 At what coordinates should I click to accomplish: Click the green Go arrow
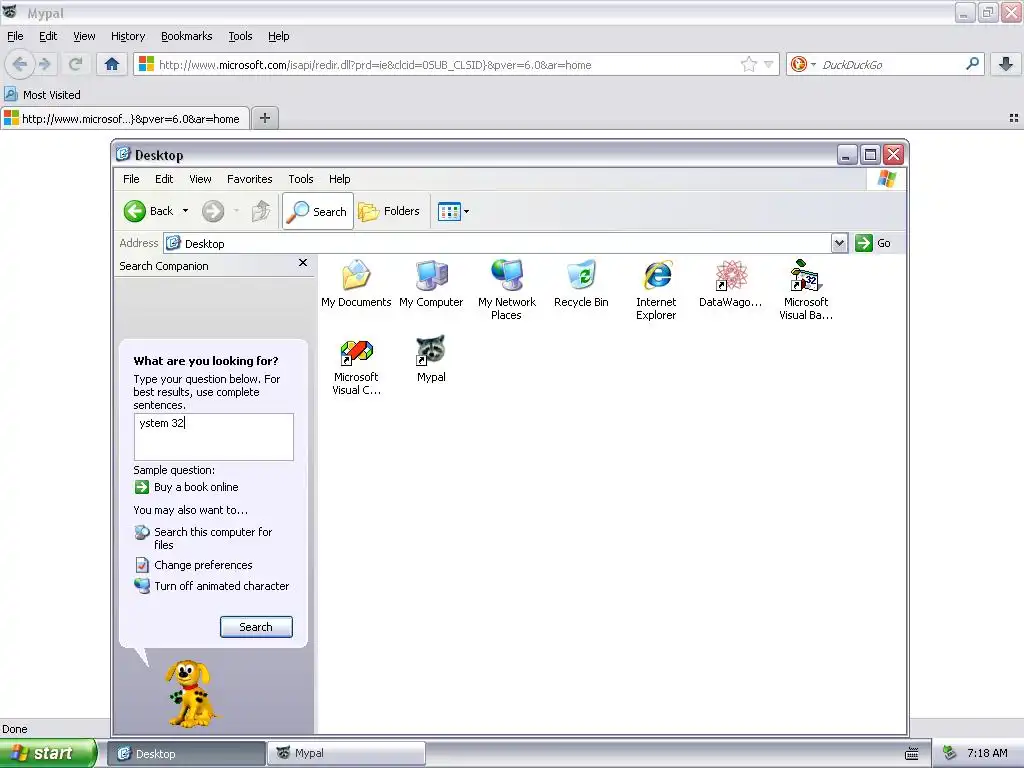[864, 243]
